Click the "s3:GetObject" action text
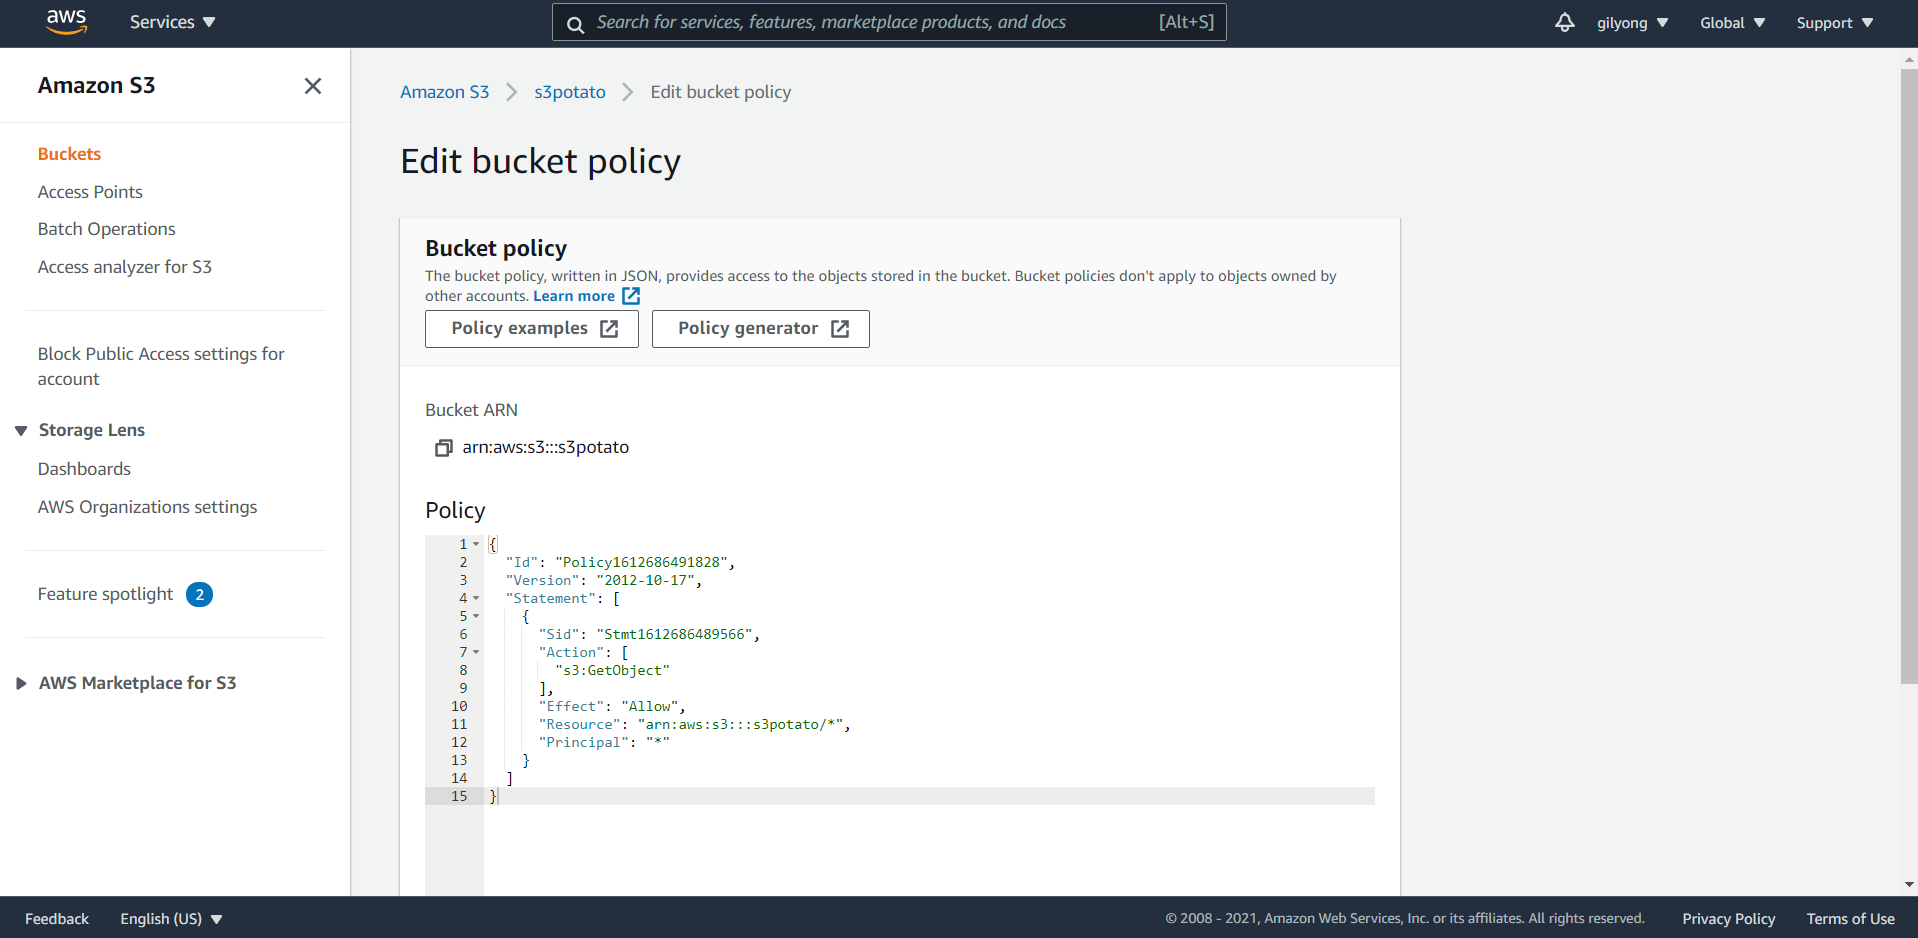 click(612, 671)
